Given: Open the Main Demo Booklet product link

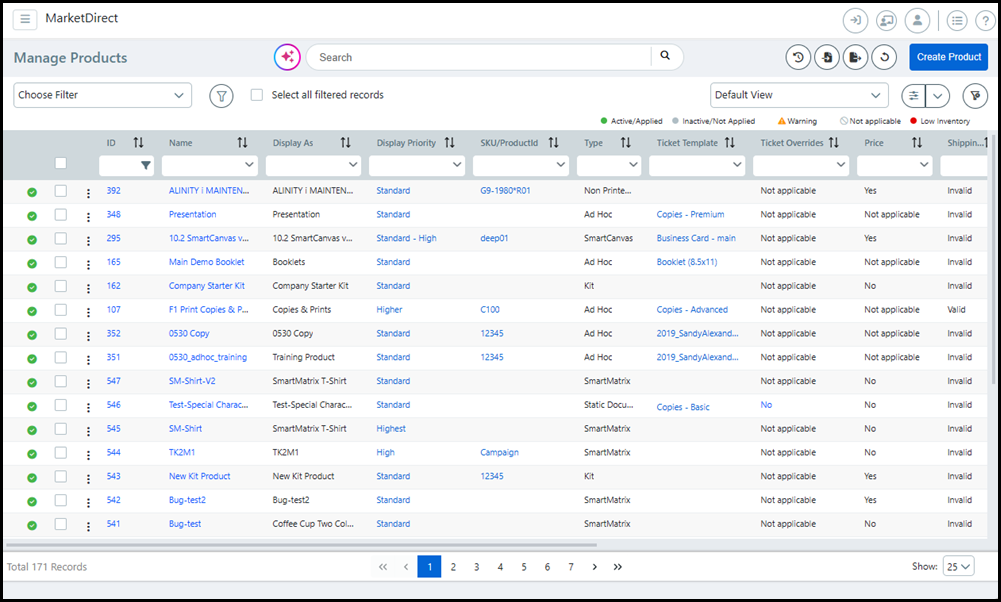Looking at the screenshot, I should (x=206, y=262).
